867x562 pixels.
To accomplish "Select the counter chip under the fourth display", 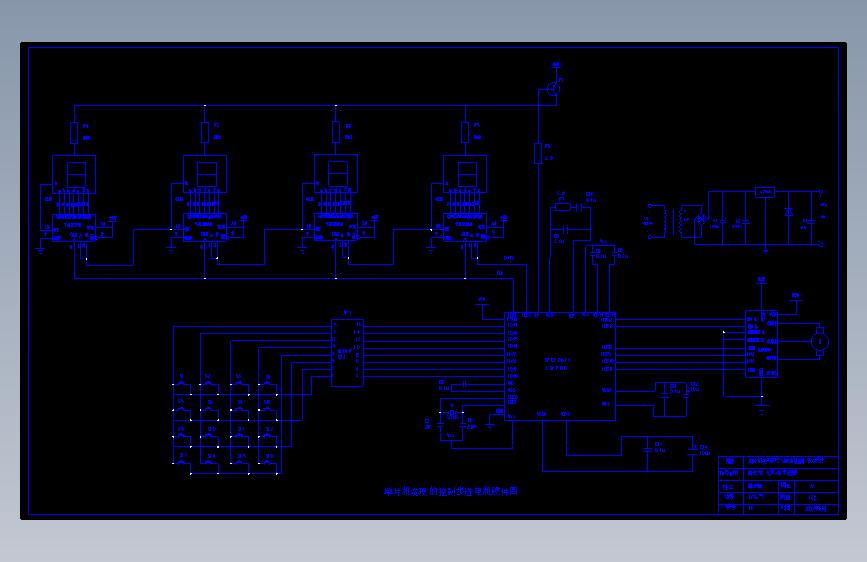I will [x=465, y=228].
